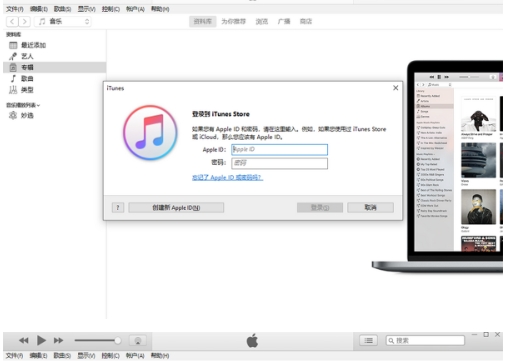This screenshot has height=361, width=505.
Task: Click the albums icon in sidebar
Action: coord(13,67)
